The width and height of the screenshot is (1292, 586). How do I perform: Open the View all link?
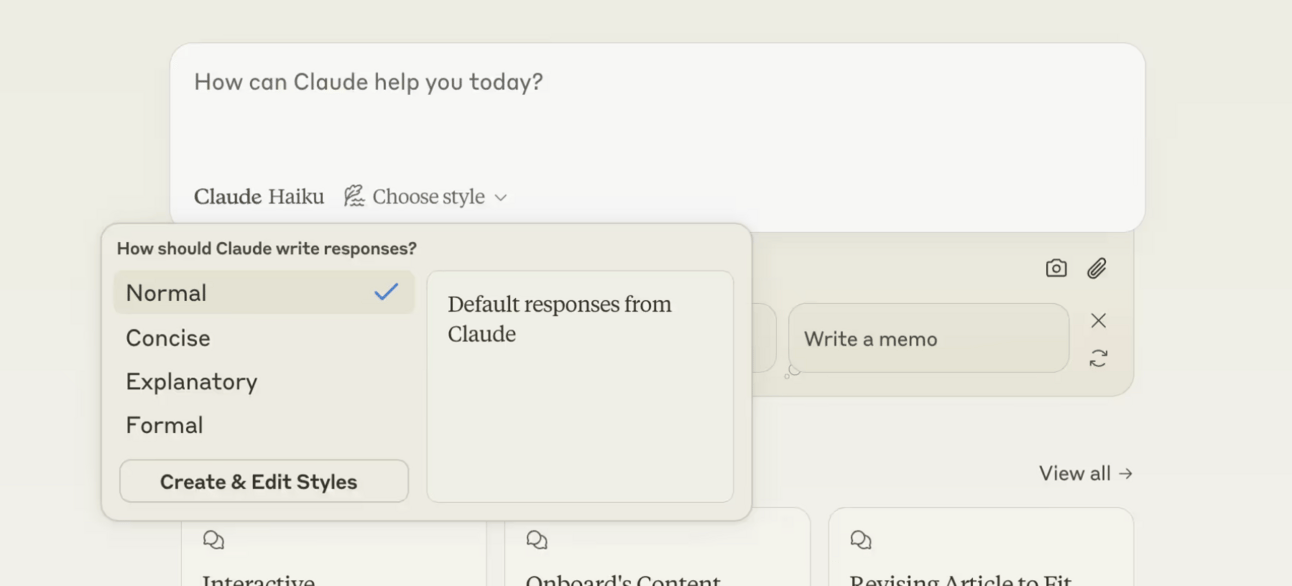[x=1085, y=473]
